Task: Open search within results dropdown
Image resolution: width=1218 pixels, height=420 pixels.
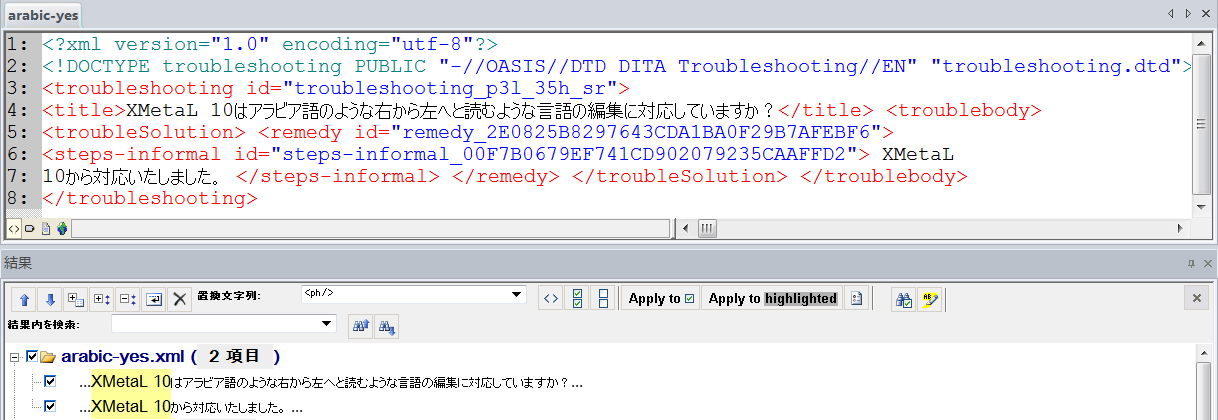Action: [327, 324]
